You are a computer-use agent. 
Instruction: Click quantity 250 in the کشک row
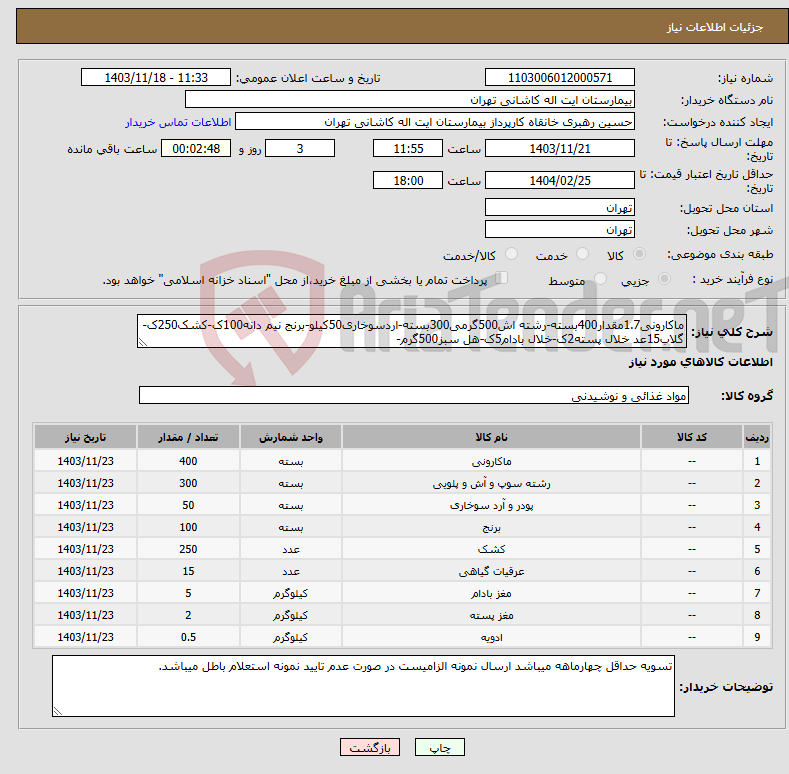point(188,549)
